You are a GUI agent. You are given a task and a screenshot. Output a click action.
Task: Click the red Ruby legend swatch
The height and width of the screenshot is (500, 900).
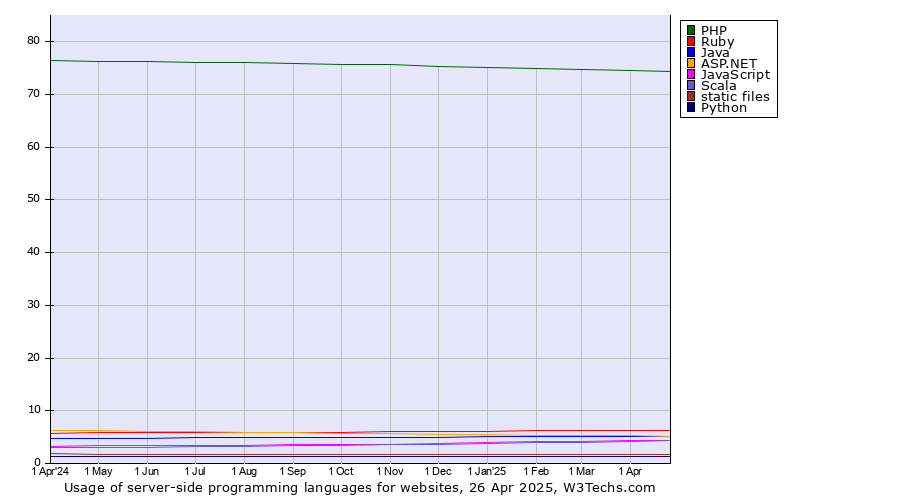point(691,41)
